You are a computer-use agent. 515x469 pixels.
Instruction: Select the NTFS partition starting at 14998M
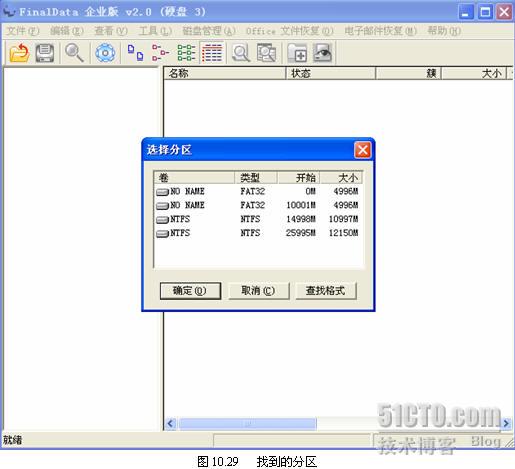point(258,219)
